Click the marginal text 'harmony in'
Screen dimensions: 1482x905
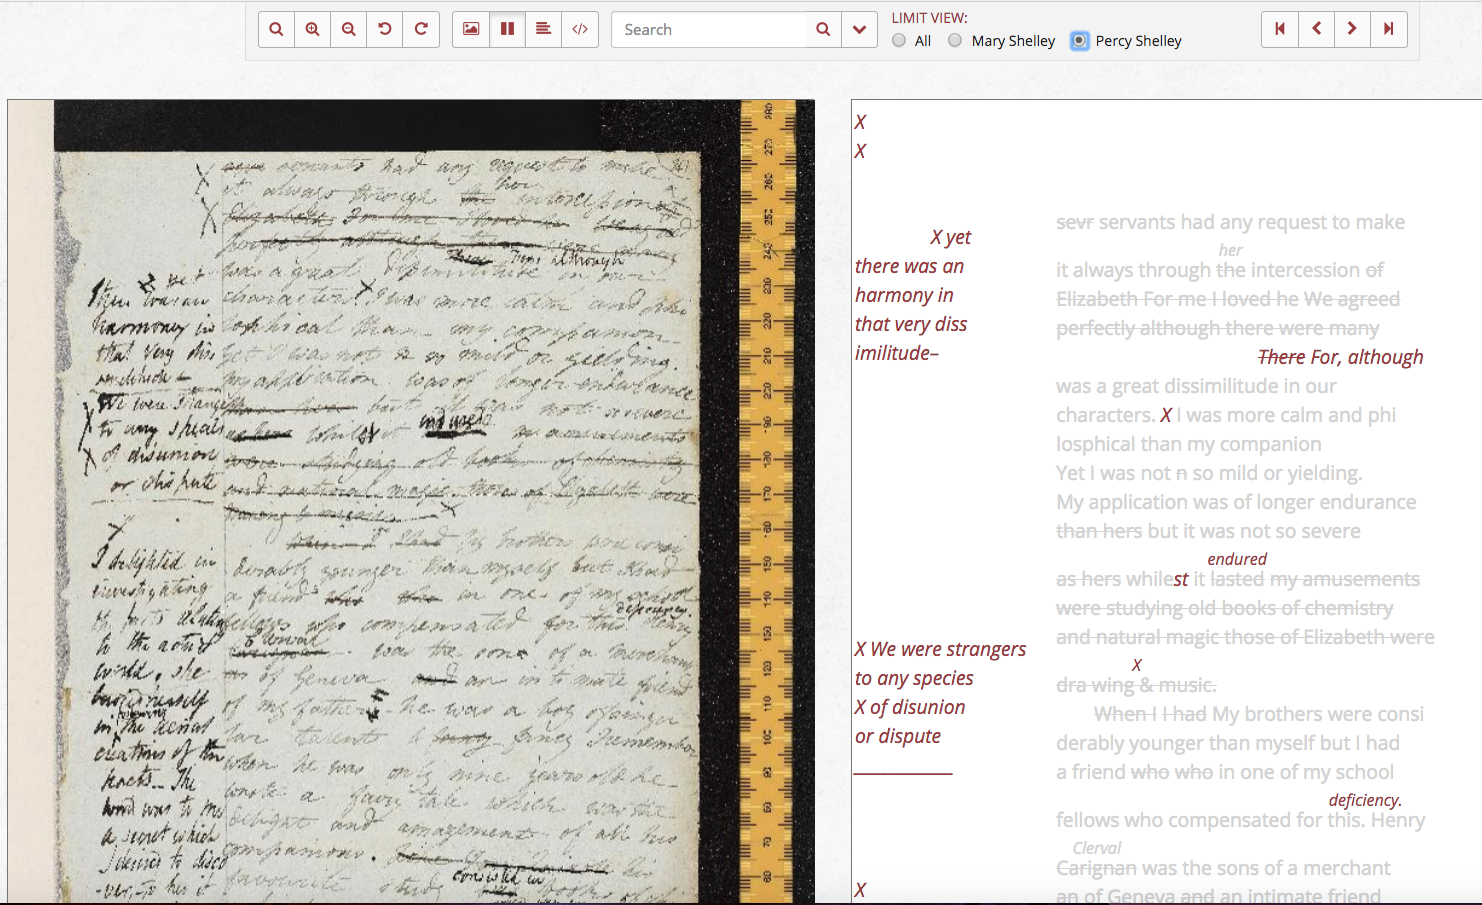(x=904, y=295)
